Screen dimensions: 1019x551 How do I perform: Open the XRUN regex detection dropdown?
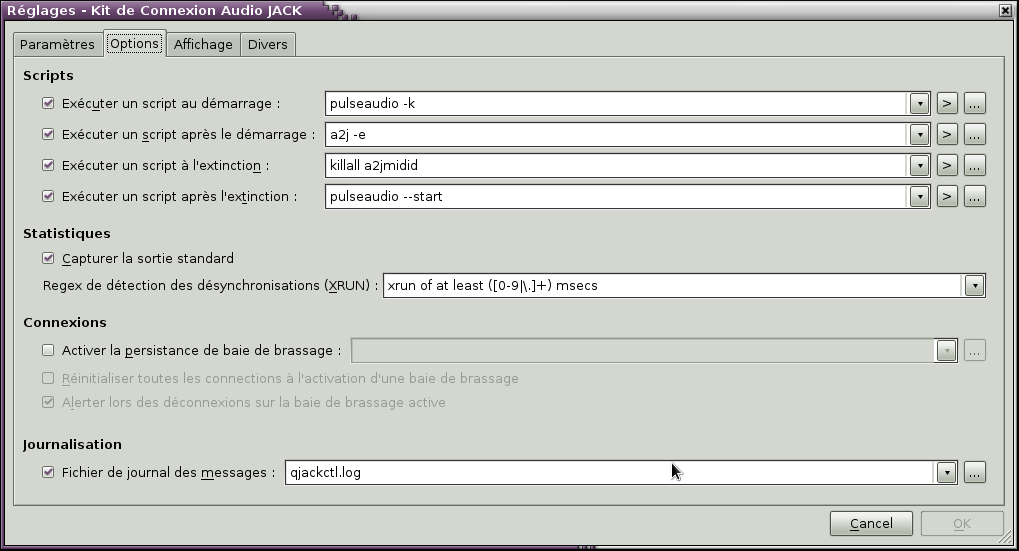(974, 285)
